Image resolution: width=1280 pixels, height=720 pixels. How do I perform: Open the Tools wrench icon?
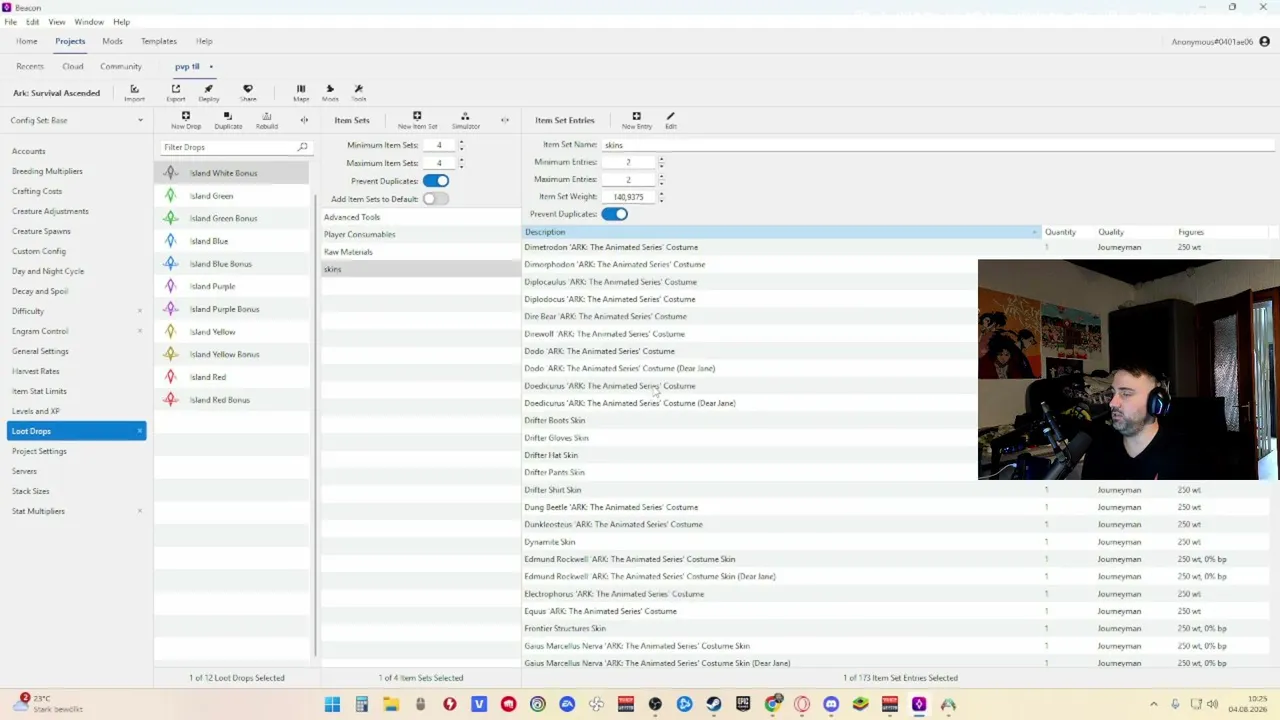[359, 92]
